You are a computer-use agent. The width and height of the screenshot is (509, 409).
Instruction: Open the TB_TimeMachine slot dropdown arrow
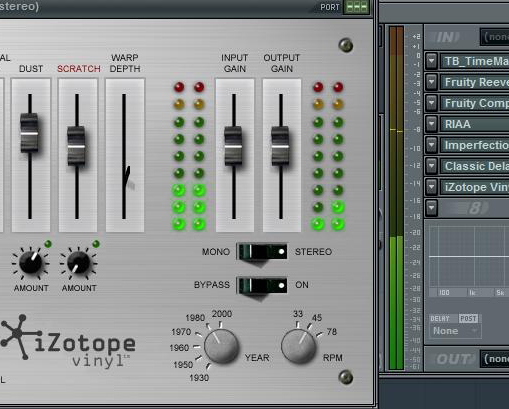tap(432, 61)
